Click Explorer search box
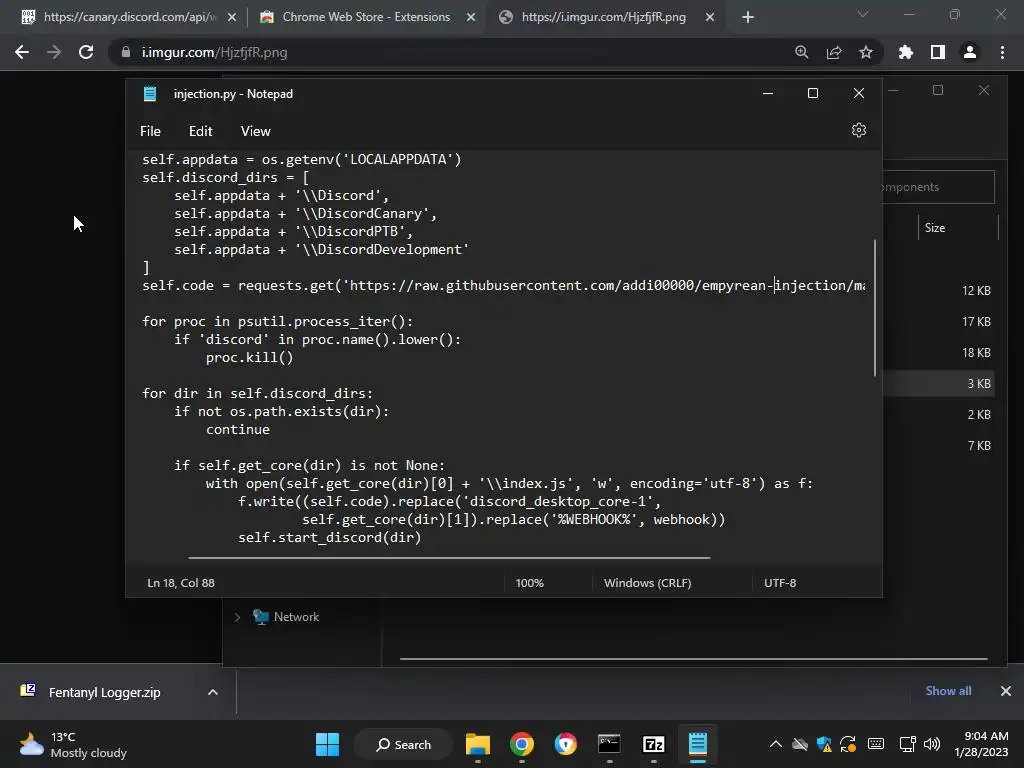This screenshot has height=768, width=1024. click(938, 187)
